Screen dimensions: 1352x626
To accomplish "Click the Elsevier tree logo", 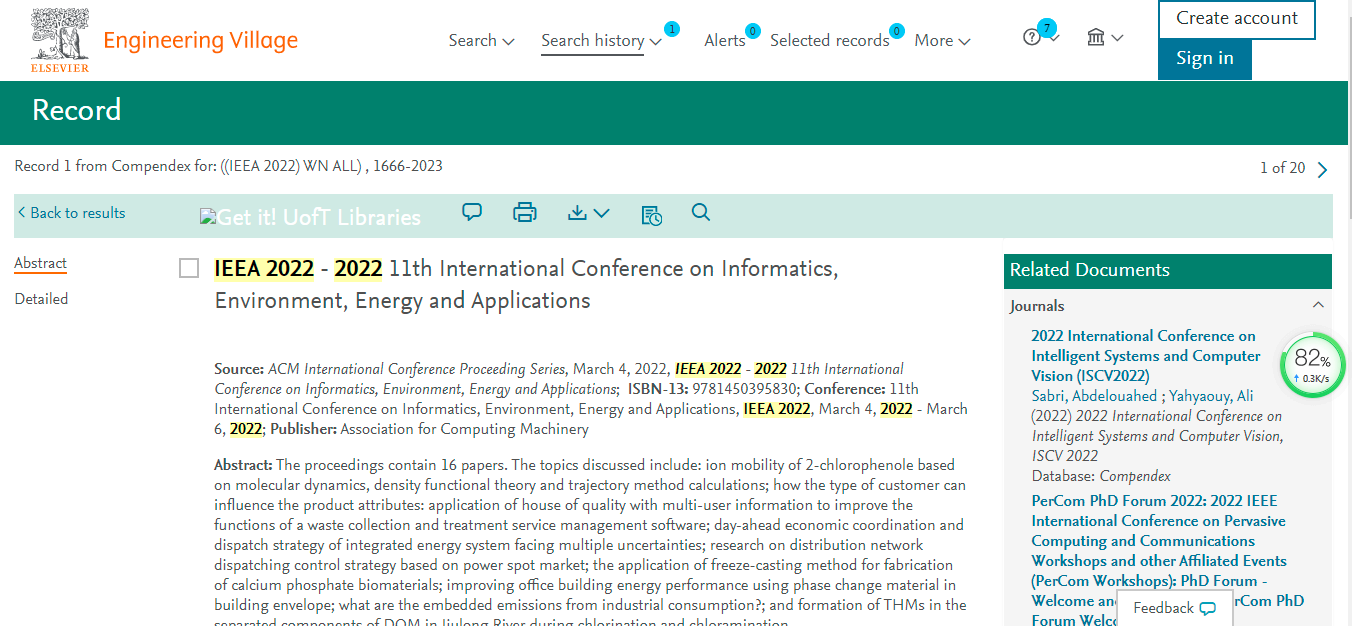I will click(60, 40).
